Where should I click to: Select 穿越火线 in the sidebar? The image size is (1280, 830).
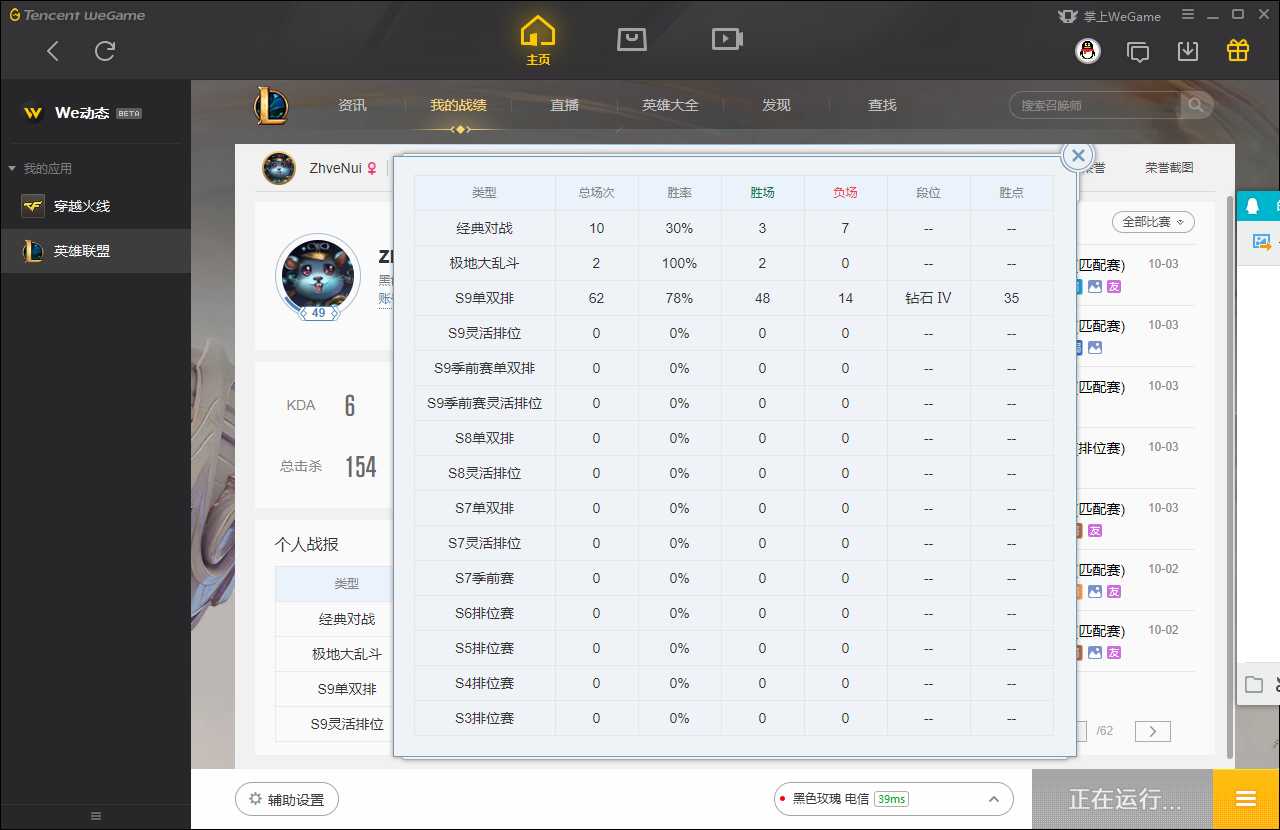click(x=95, y=206)
